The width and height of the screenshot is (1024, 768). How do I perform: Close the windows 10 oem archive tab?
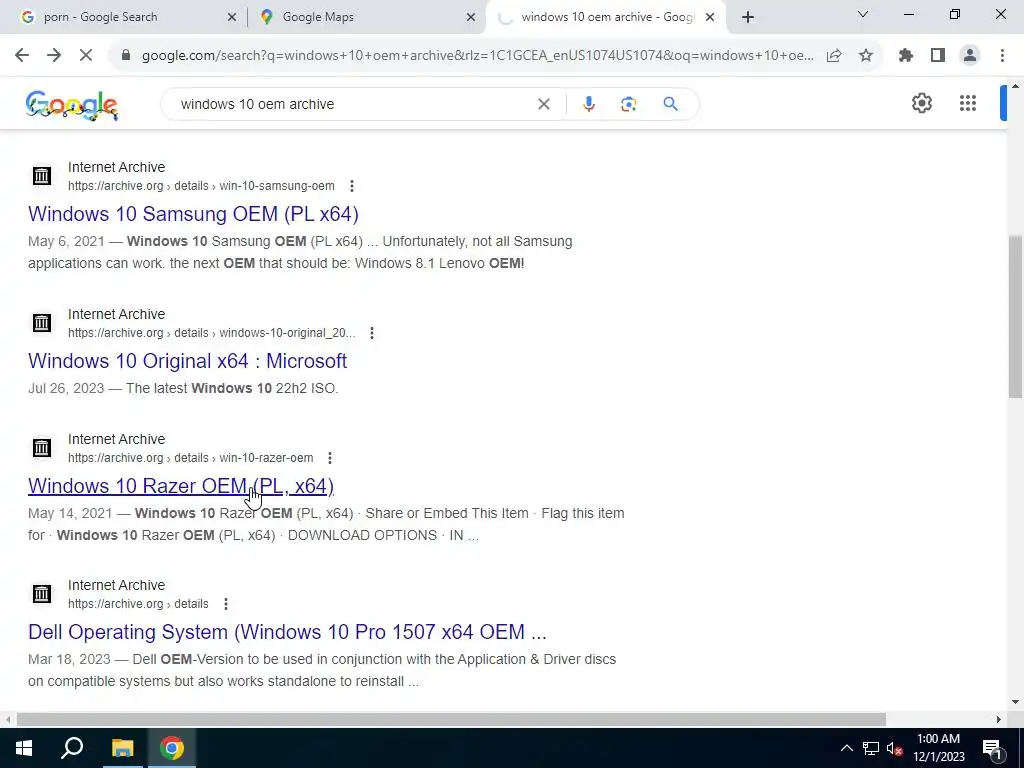[710, 18]
